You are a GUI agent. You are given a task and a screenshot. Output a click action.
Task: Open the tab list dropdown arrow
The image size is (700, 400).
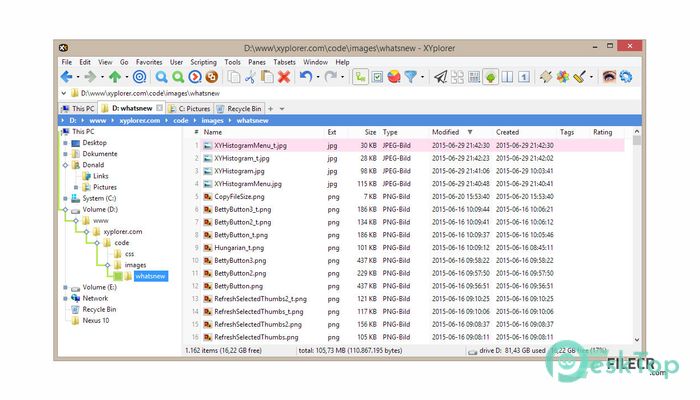(x=282, y=108)
